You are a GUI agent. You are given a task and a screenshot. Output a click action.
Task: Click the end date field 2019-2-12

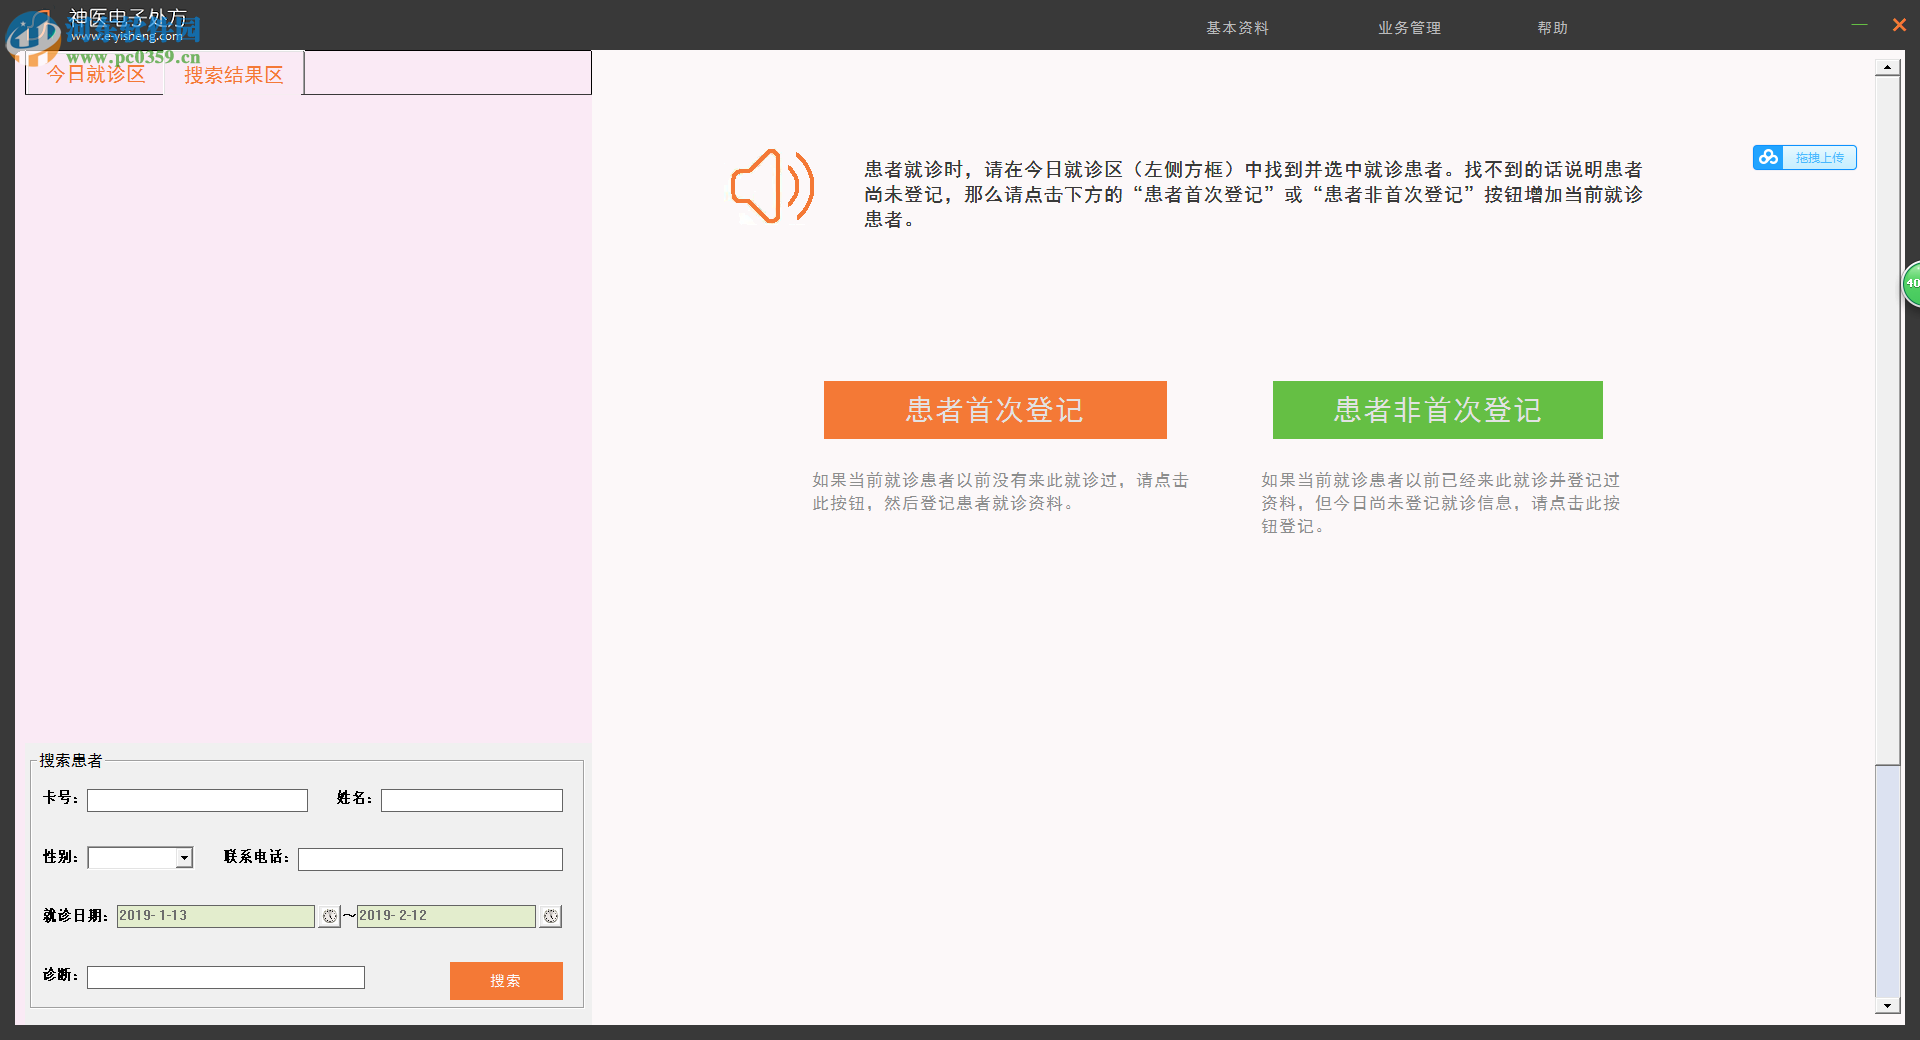[446, 916]
